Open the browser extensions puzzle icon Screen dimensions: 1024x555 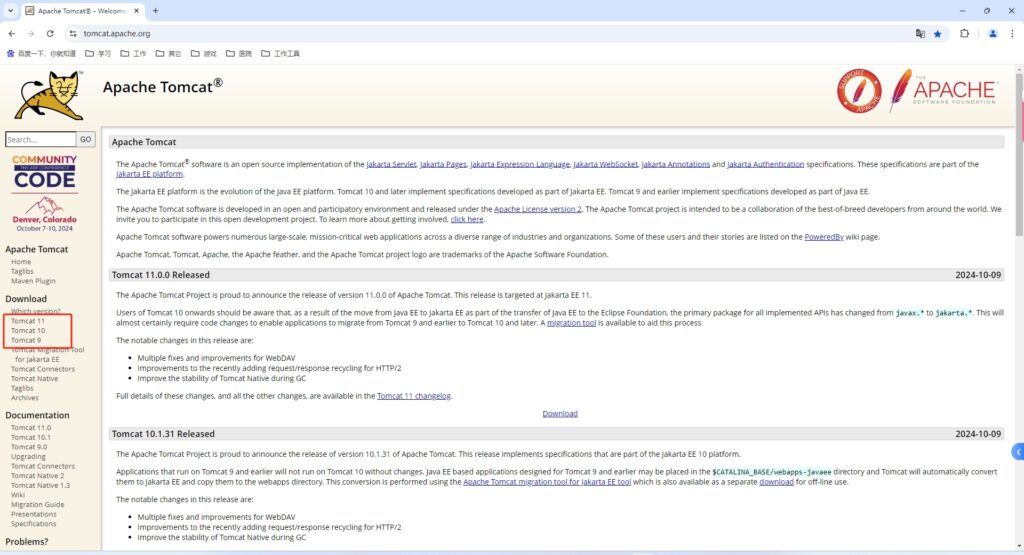[x=965, y=33]
